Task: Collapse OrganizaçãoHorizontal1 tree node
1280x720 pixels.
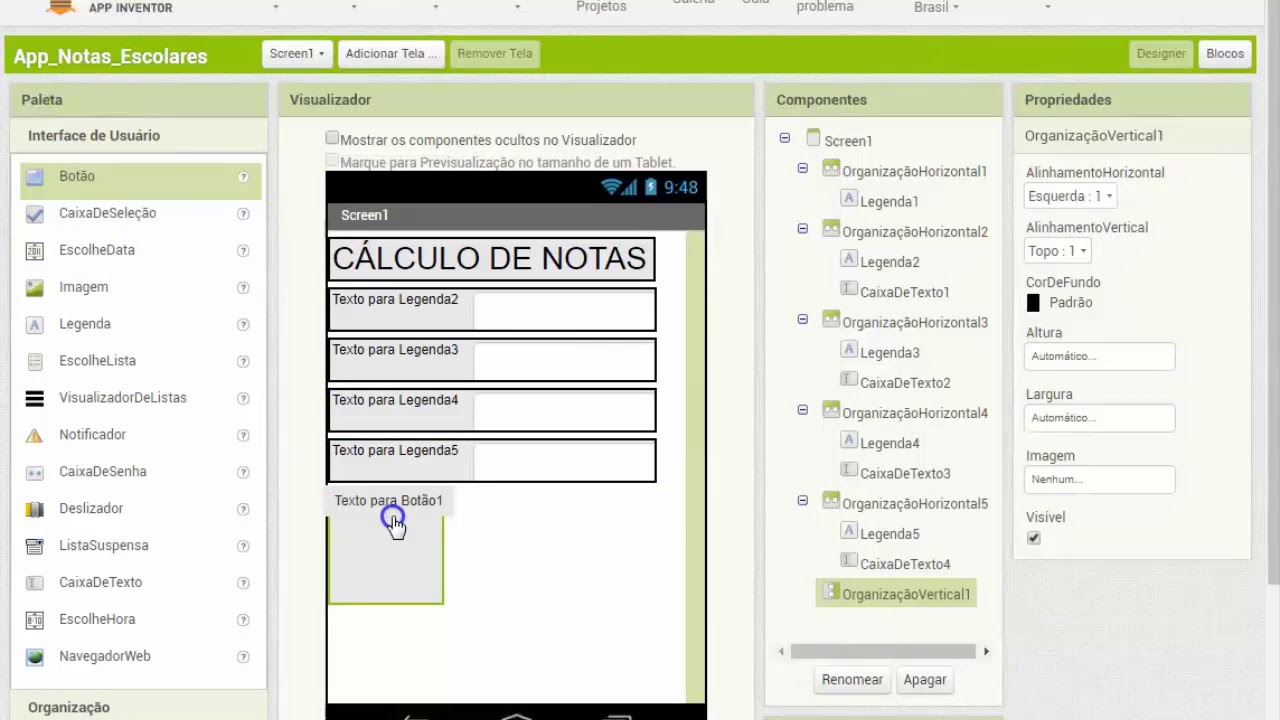Action: click(802, 168)
